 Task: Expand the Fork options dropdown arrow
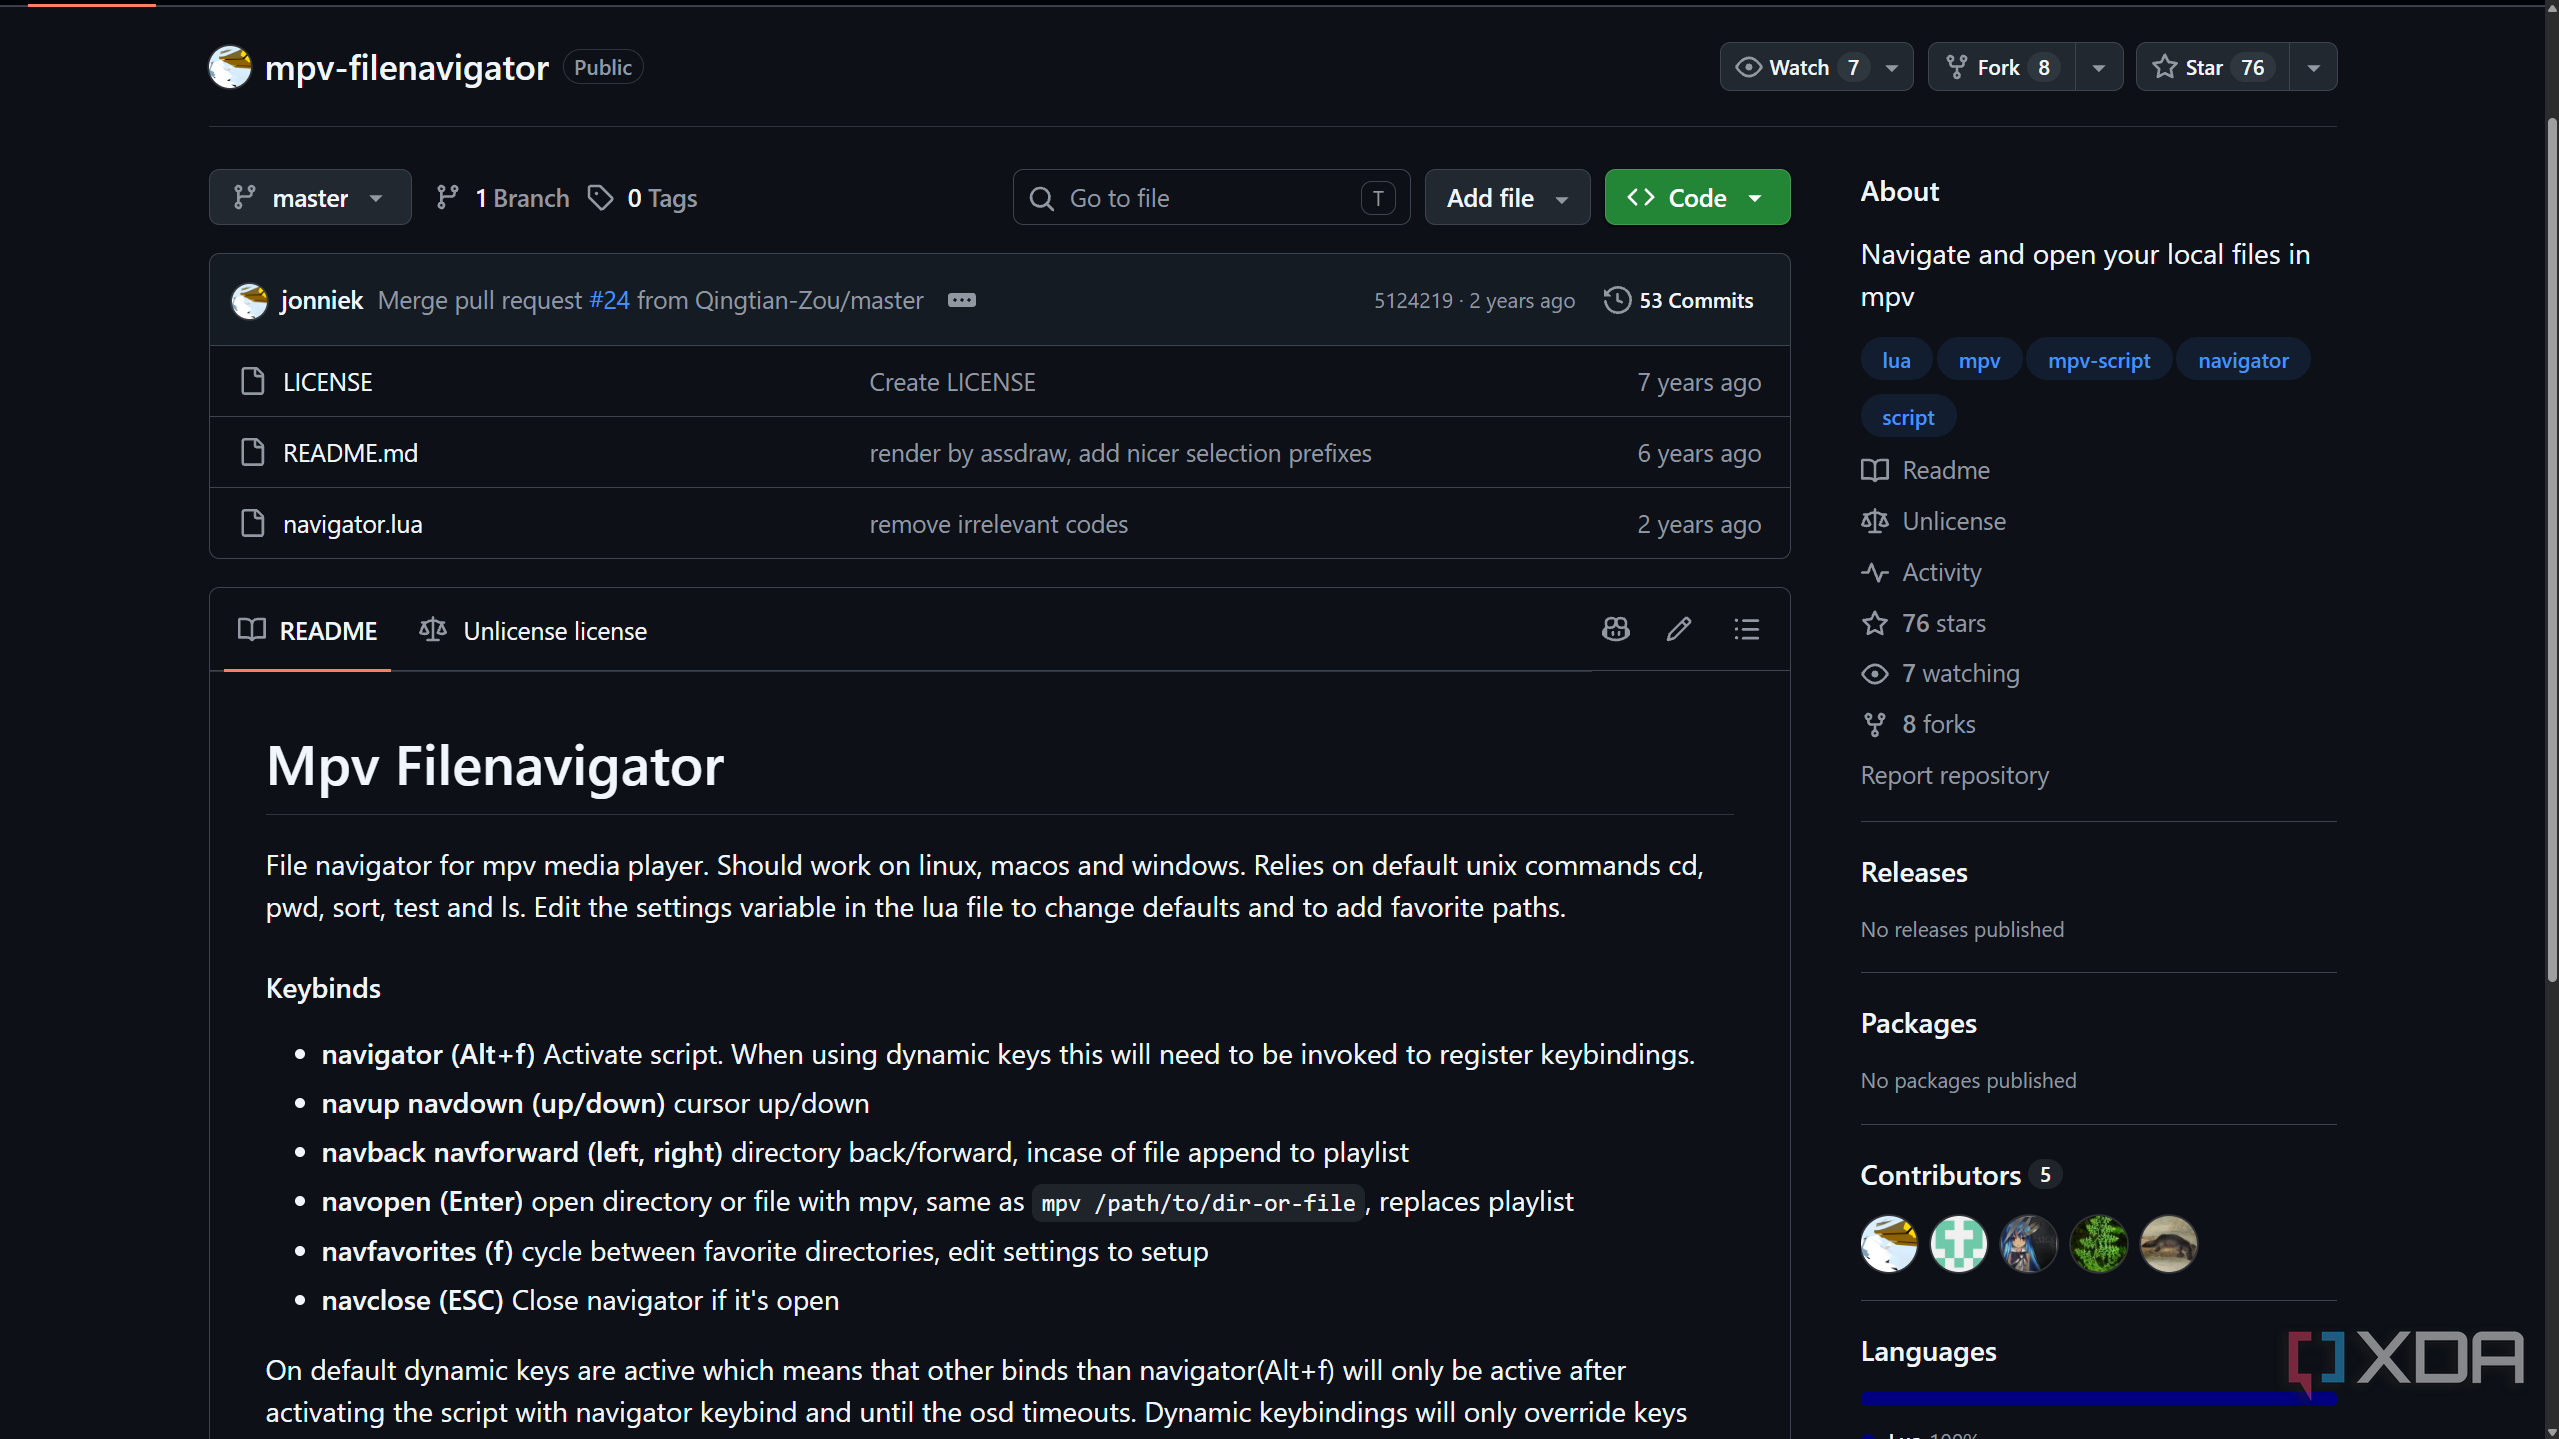pyautogui.click(x=2099, y=67)
